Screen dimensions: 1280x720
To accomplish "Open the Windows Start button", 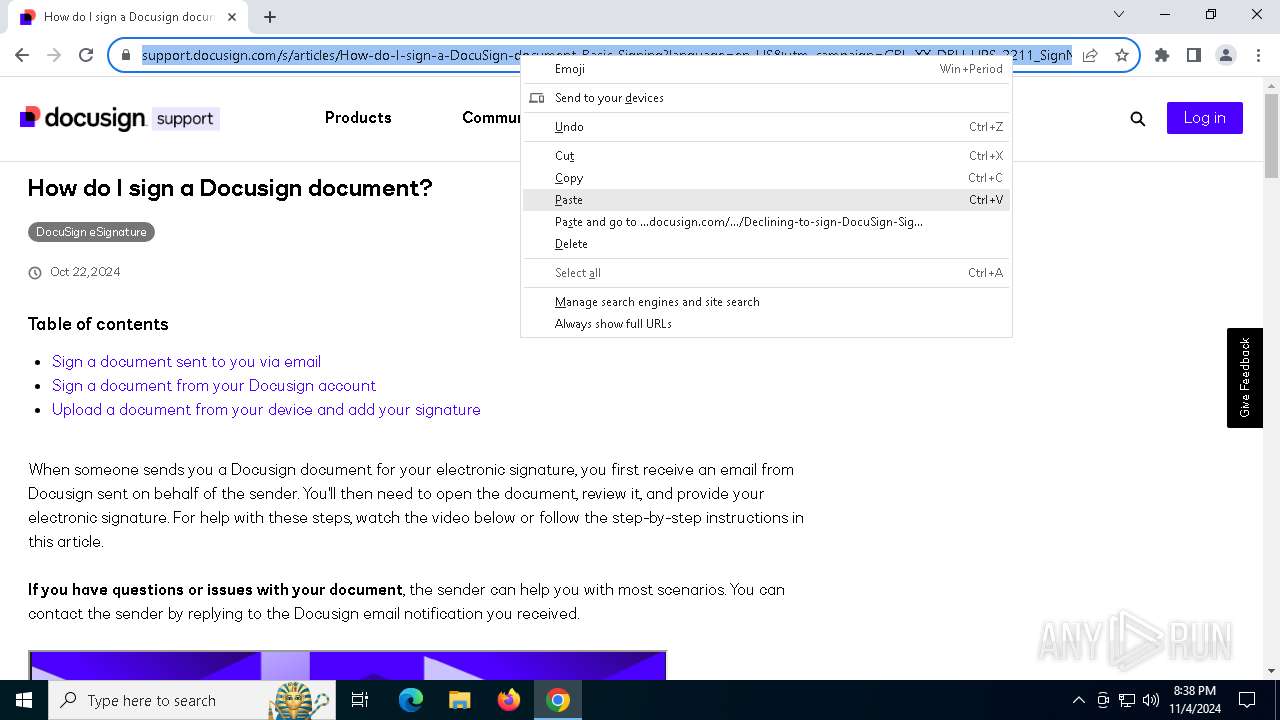I will pos(24,700).
